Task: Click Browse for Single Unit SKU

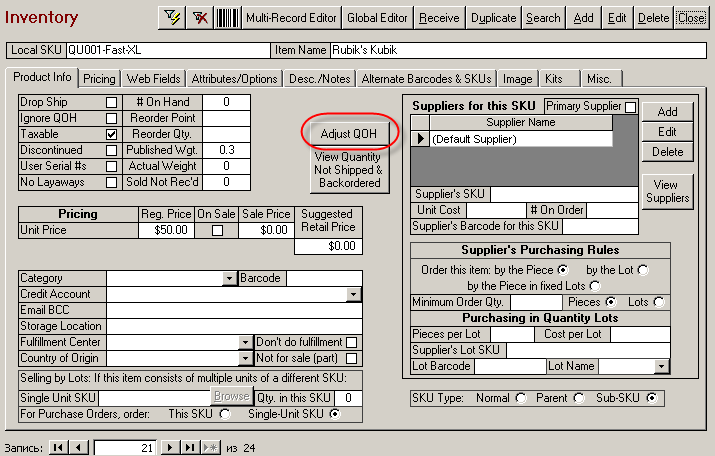Action: pyautogui.click(x=232, y=396)
